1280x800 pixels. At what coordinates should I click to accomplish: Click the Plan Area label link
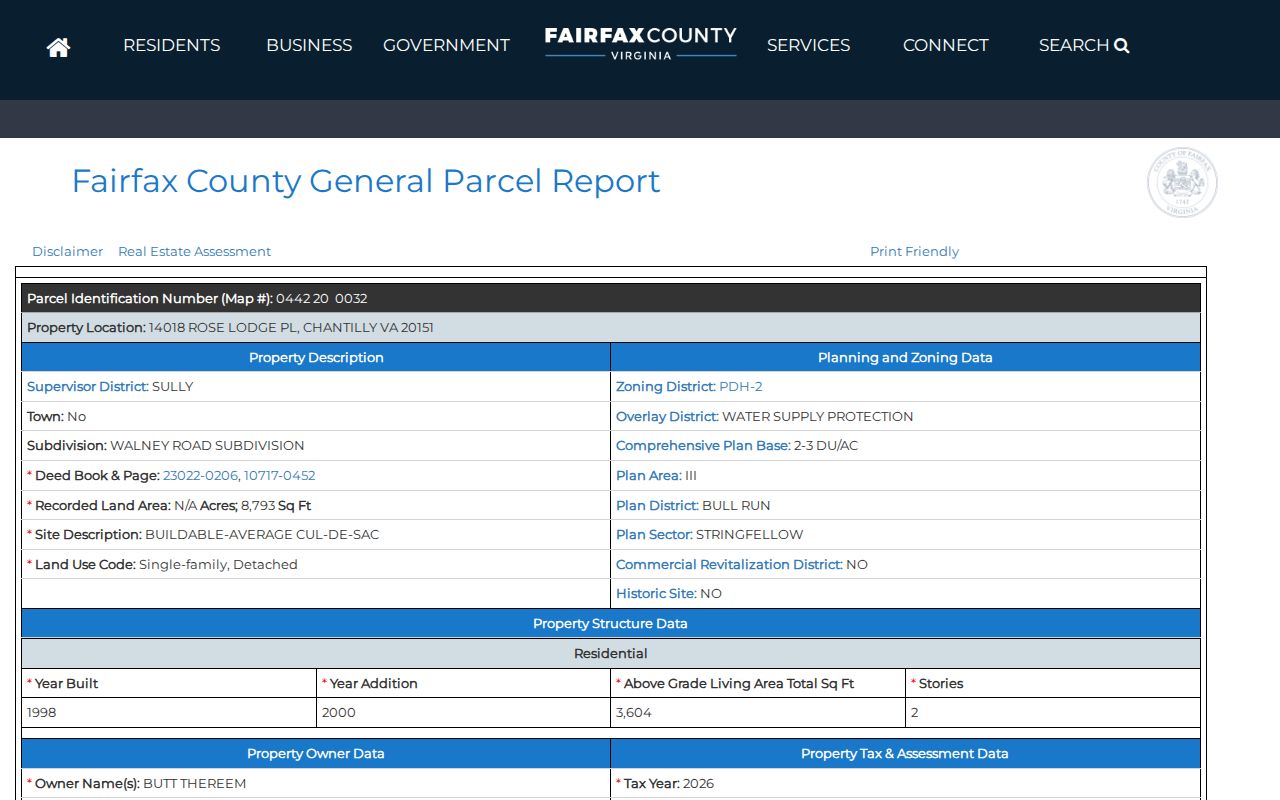(648, 476)
